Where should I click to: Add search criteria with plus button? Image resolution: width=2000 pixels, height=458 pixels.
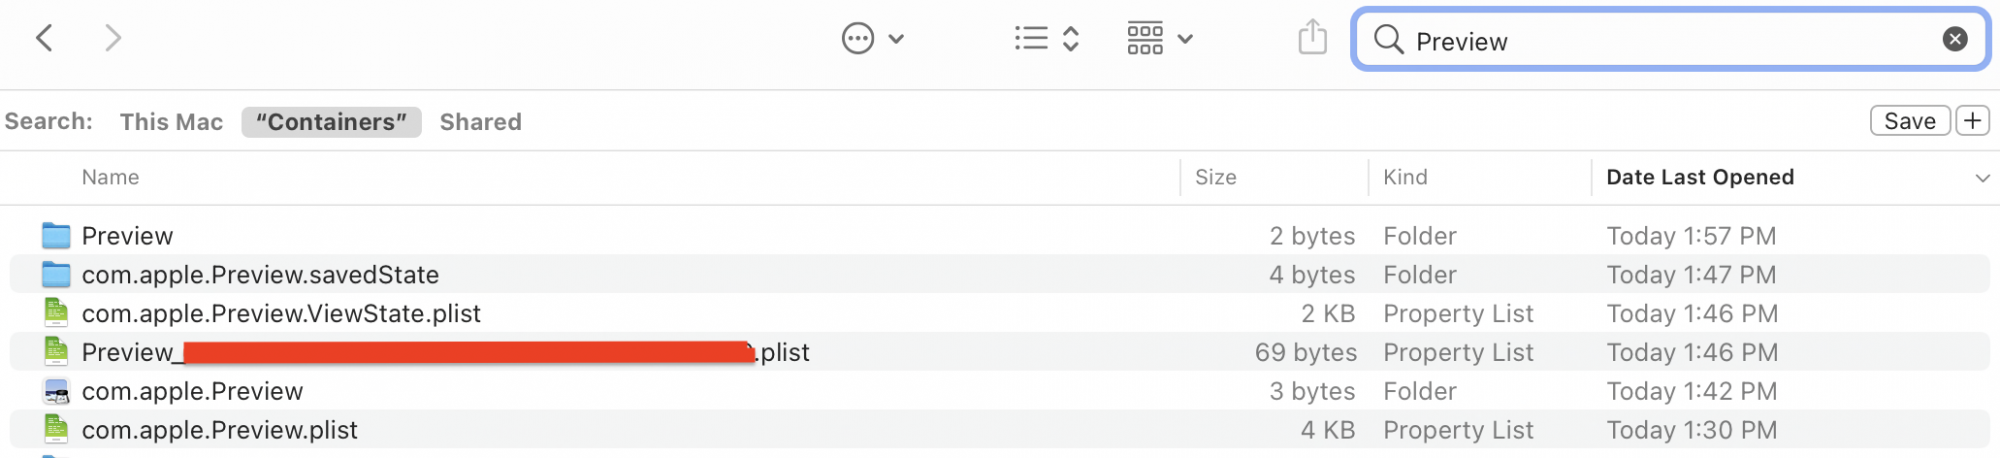1972,121
